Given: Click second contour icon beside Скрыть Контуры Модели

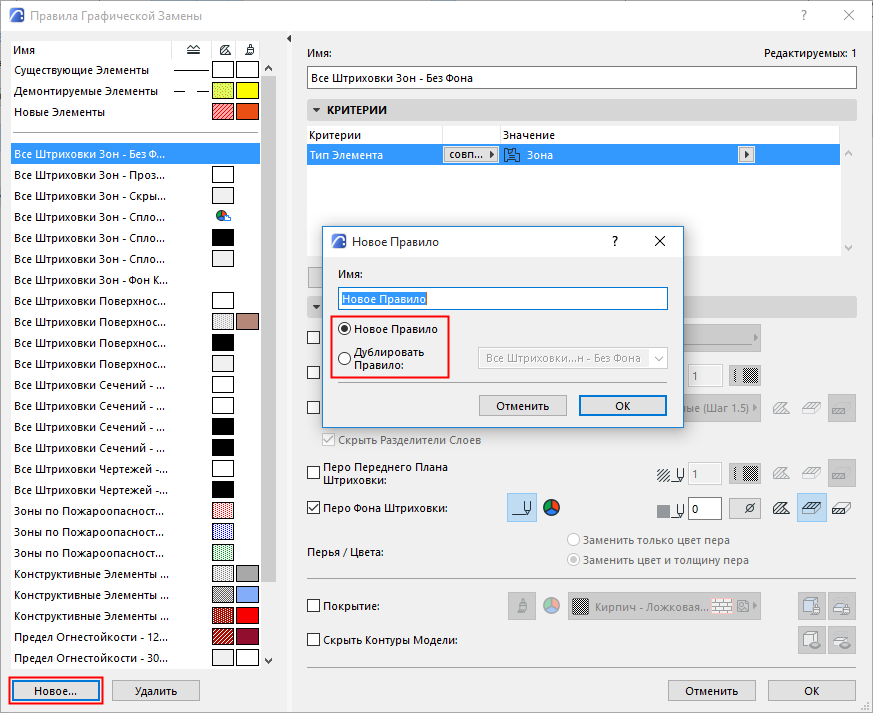Looking at the screenshot, I should 841,640.
